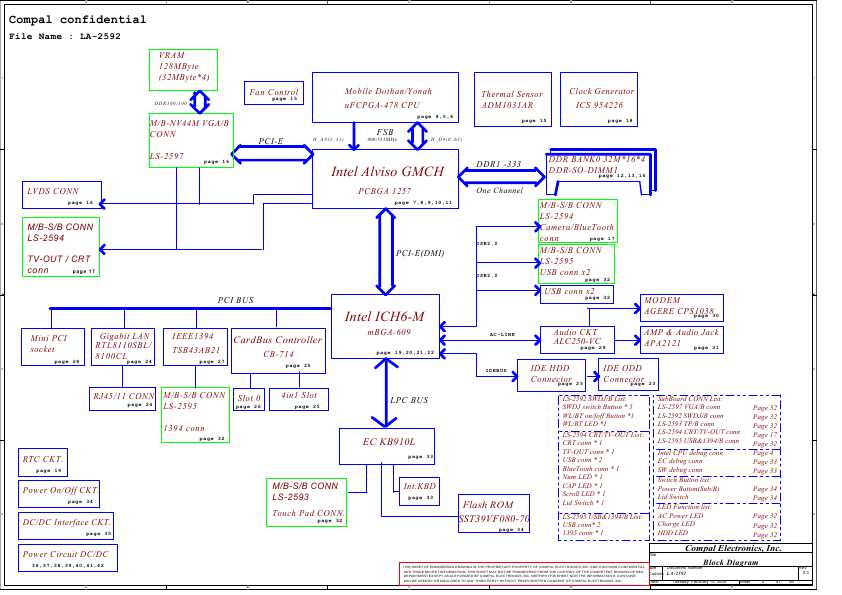Select the "IDEBUS" signal label
This screenshot has height=595, width=842.
point(496,371)
